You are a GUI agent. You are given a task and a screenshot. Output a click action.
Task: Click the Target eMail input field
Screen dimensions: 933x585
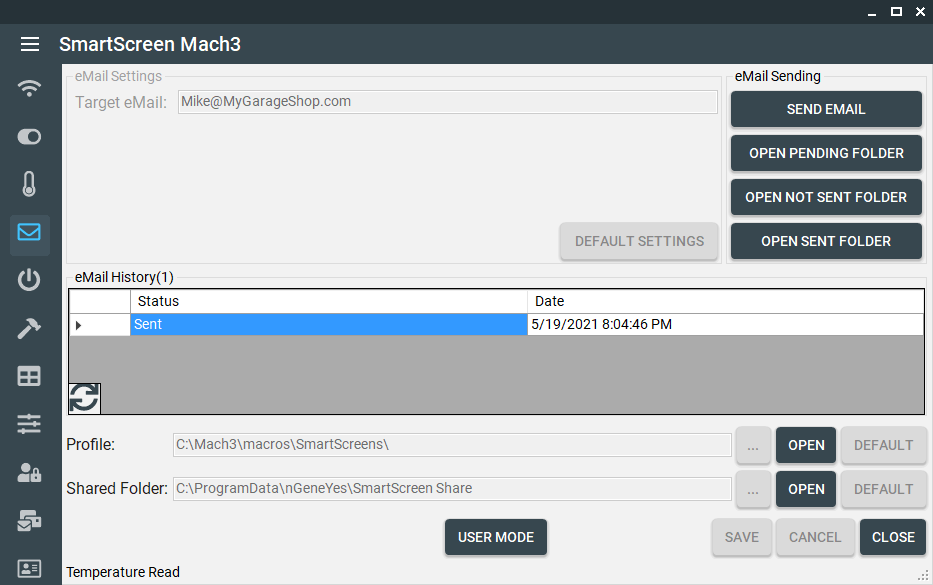point(447,102)
